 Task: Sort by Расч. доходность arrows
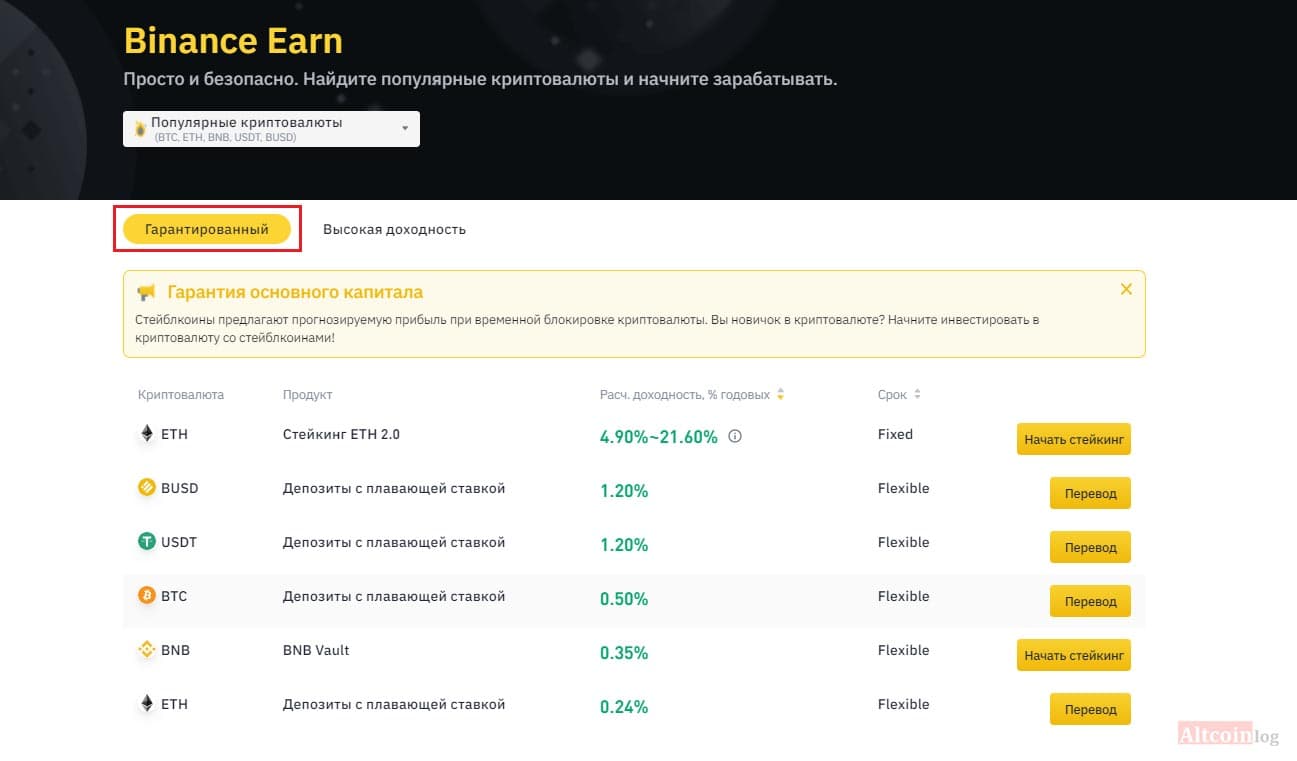[x=781, y=395]
